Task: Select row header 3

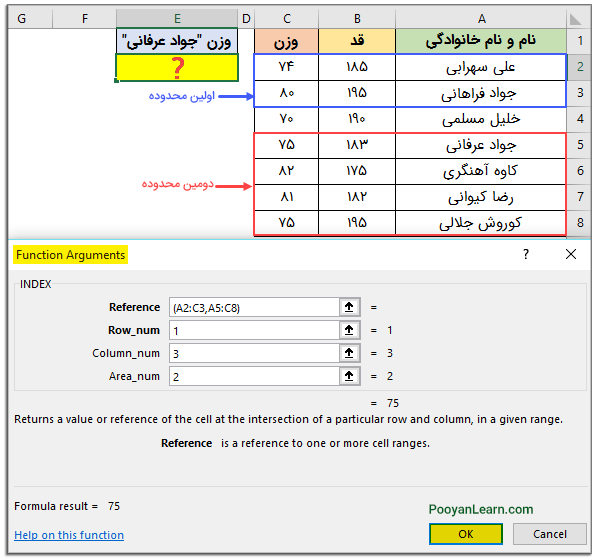Action: (x=579, y=93)
